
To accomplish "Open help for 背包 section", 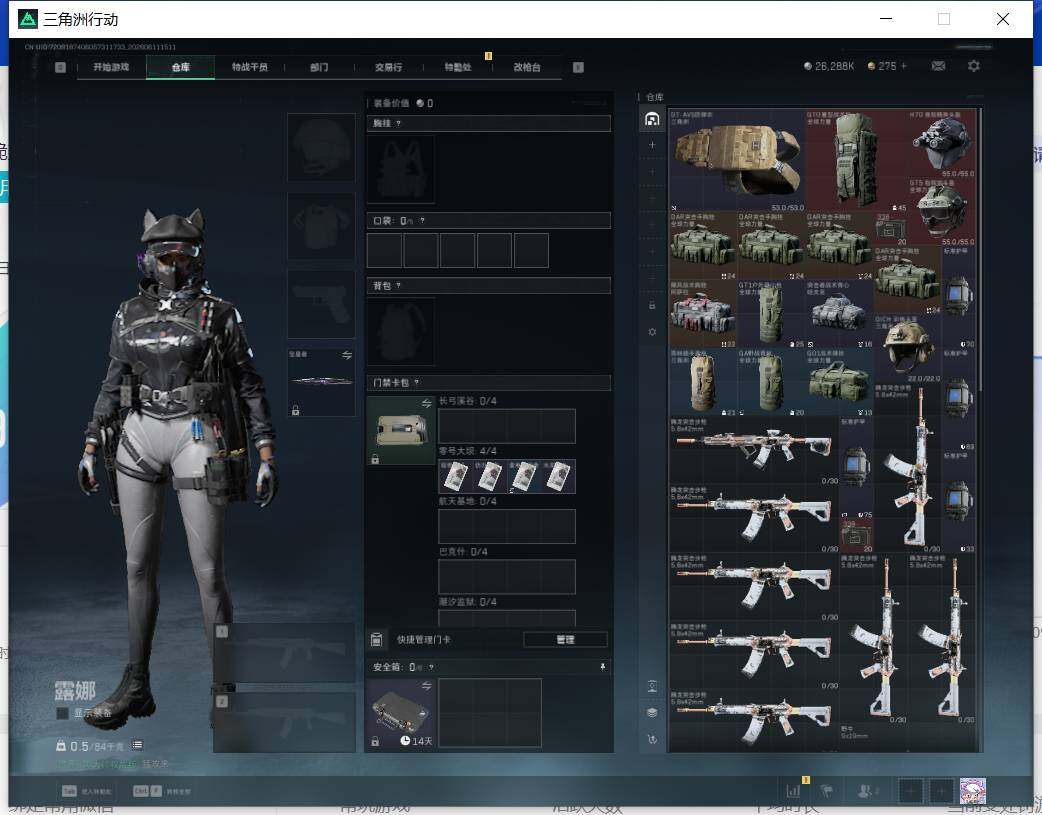I will [398, 286].
